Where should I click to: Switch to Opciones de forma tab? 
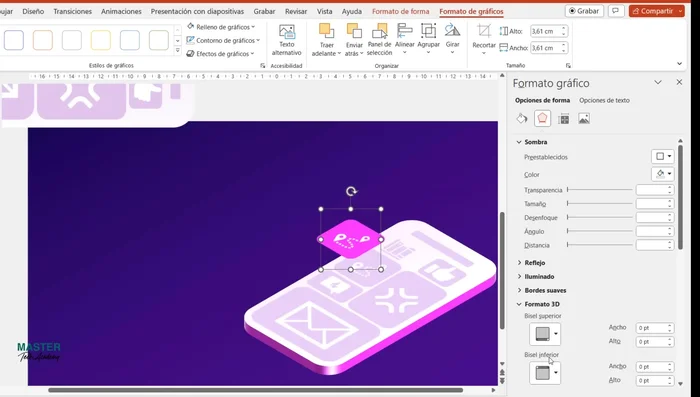tap(542, 100)
